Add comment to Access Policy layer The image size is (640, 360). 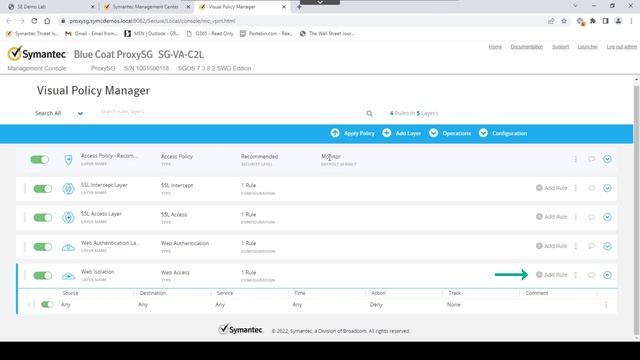click(591, 159)
